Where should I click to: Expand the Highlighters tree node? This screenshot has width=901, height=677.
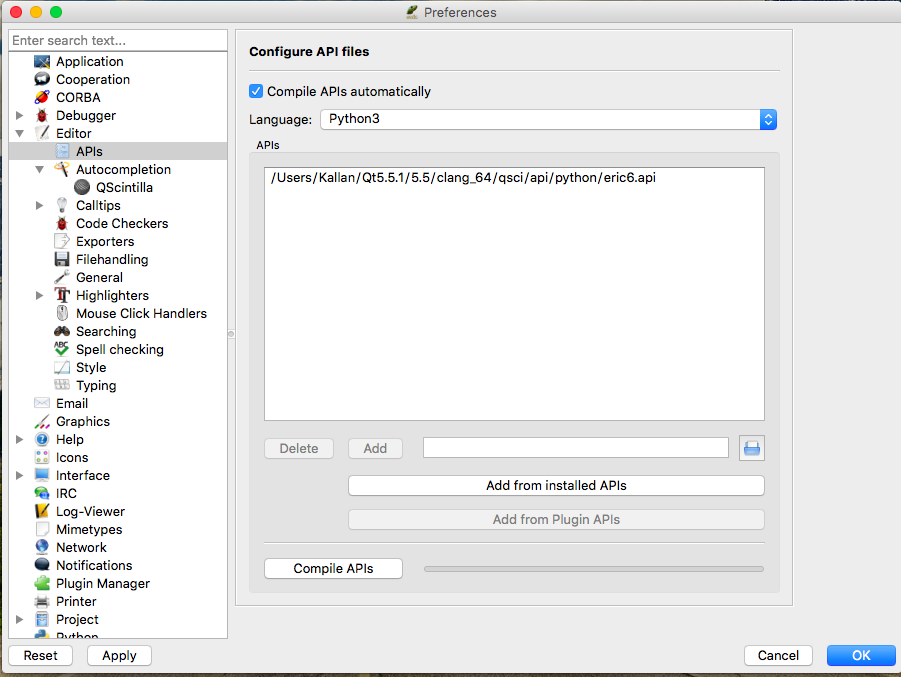[40, 296]
